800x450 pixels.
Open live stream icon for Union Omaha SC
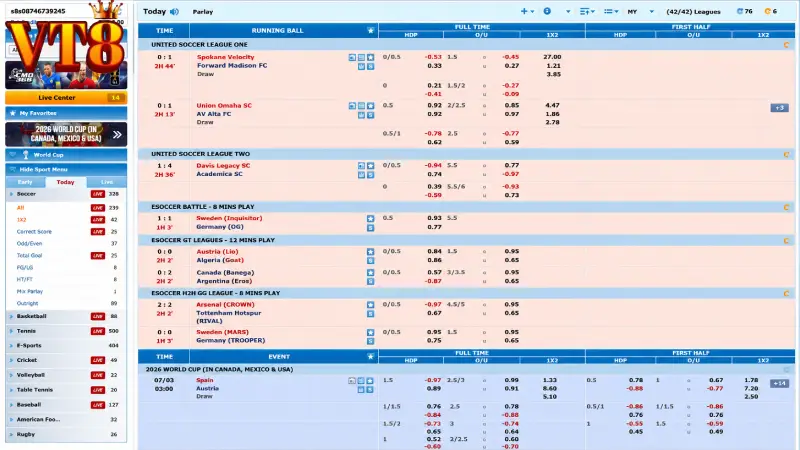(352, 106)
